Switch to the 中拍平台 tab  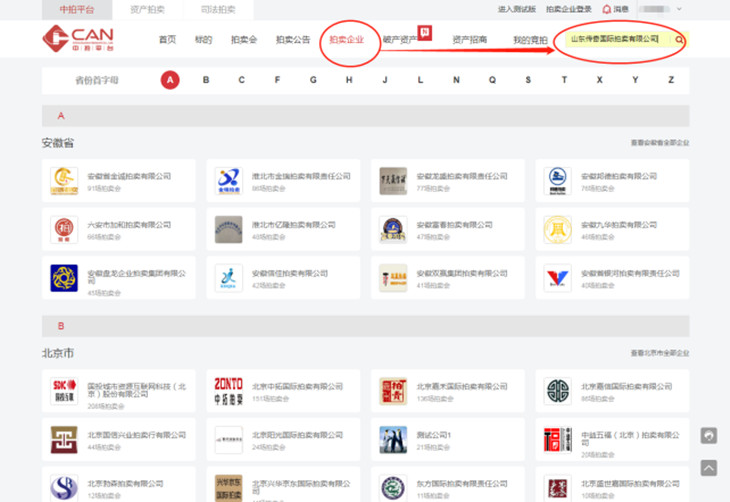pos(77,9)
